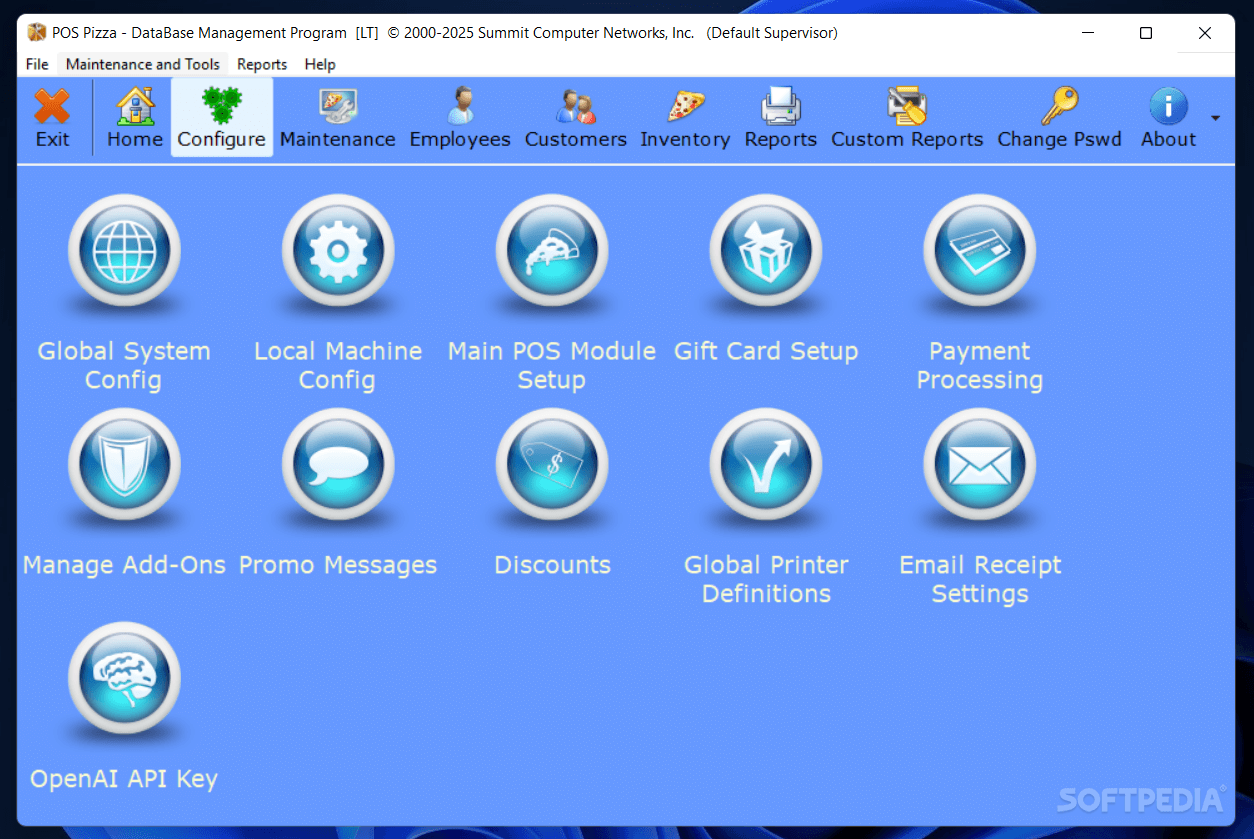Open Maintenance from the toolbar
The width and height of the screenshot is (1254, 839).
338,118
